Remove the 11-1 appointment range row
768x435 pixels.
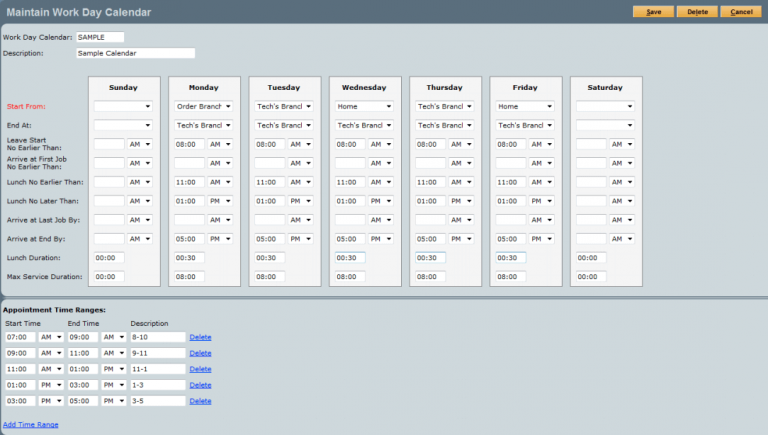pos(200,369)
